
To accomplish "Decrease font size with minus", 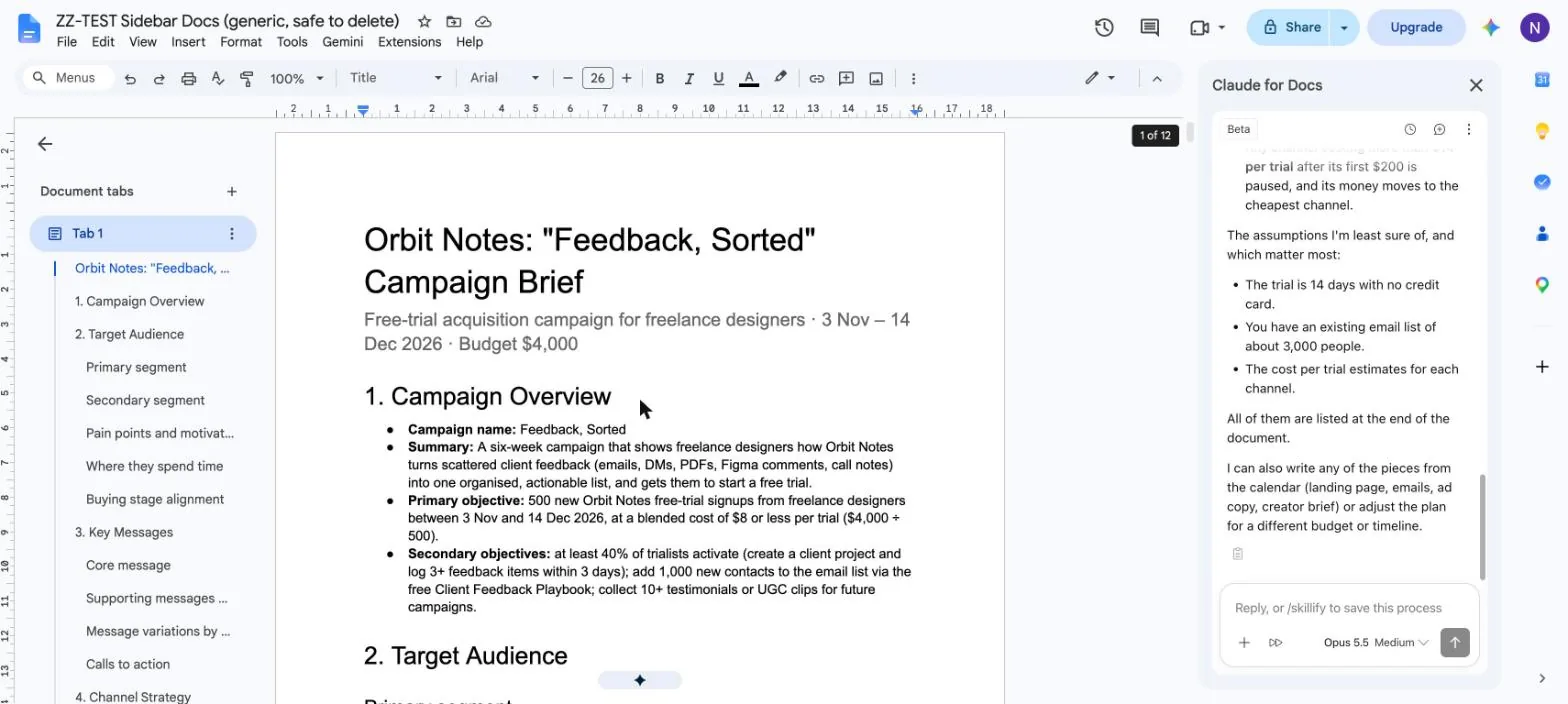I will pos(568,78).
